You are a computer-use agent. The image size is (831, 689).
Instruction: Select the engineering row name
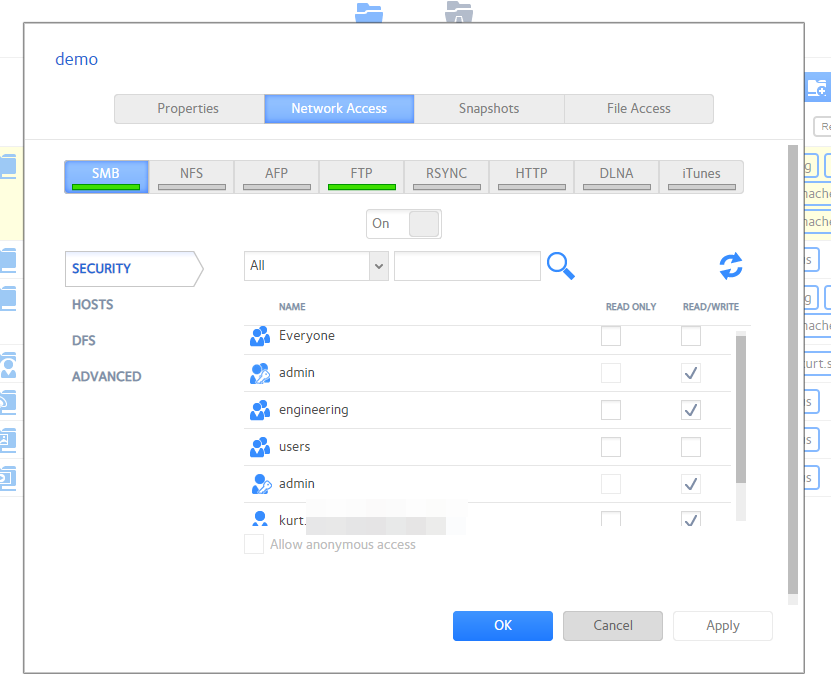pos(314,410)
